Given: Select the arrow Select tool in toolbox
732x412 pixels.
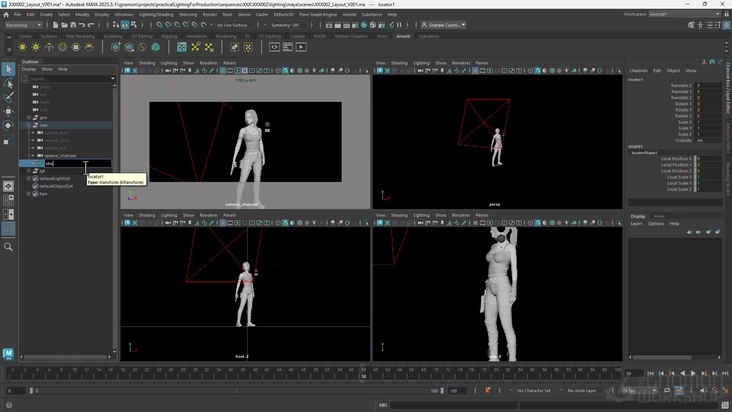Looking at the screenshot, I should click(8, 69).
